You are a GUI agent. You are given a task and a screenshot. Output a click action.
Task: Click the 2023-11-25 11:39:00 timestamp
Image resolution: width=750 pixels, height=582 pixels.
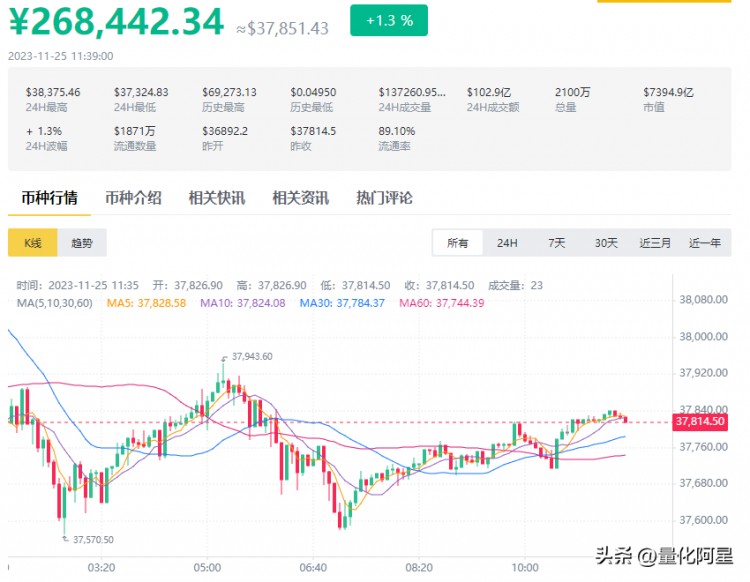(x=61, y=56)
